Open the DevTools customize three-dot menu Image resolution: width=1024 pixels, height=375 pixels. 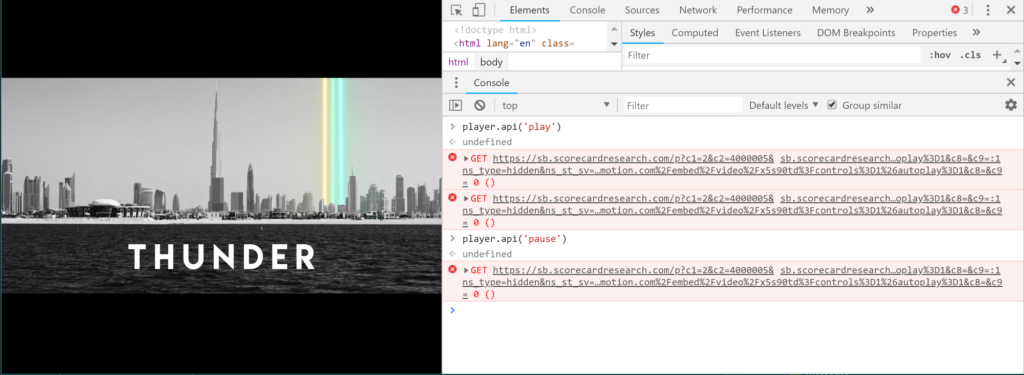coord(987,10)
